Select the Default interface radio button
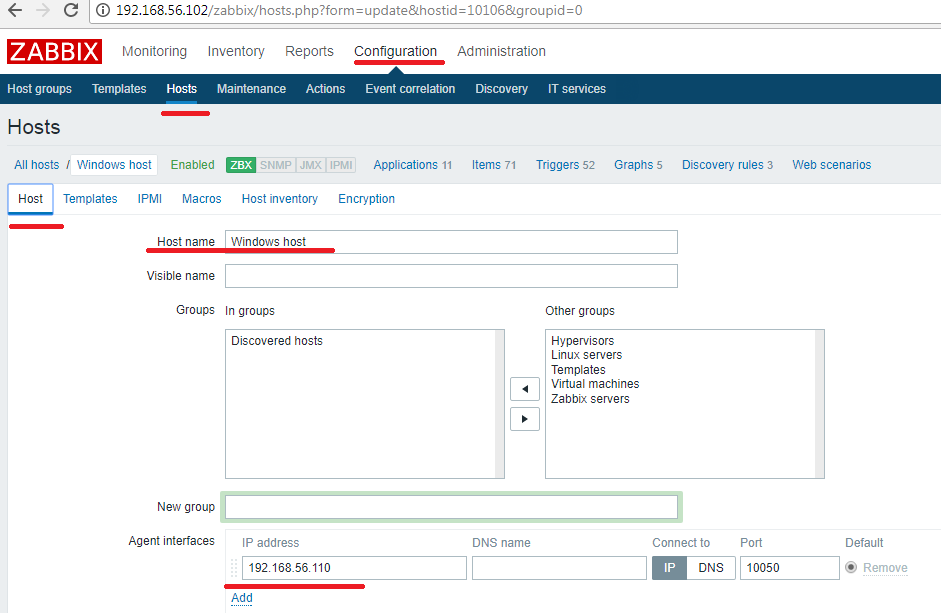 [x=851, y=567]
